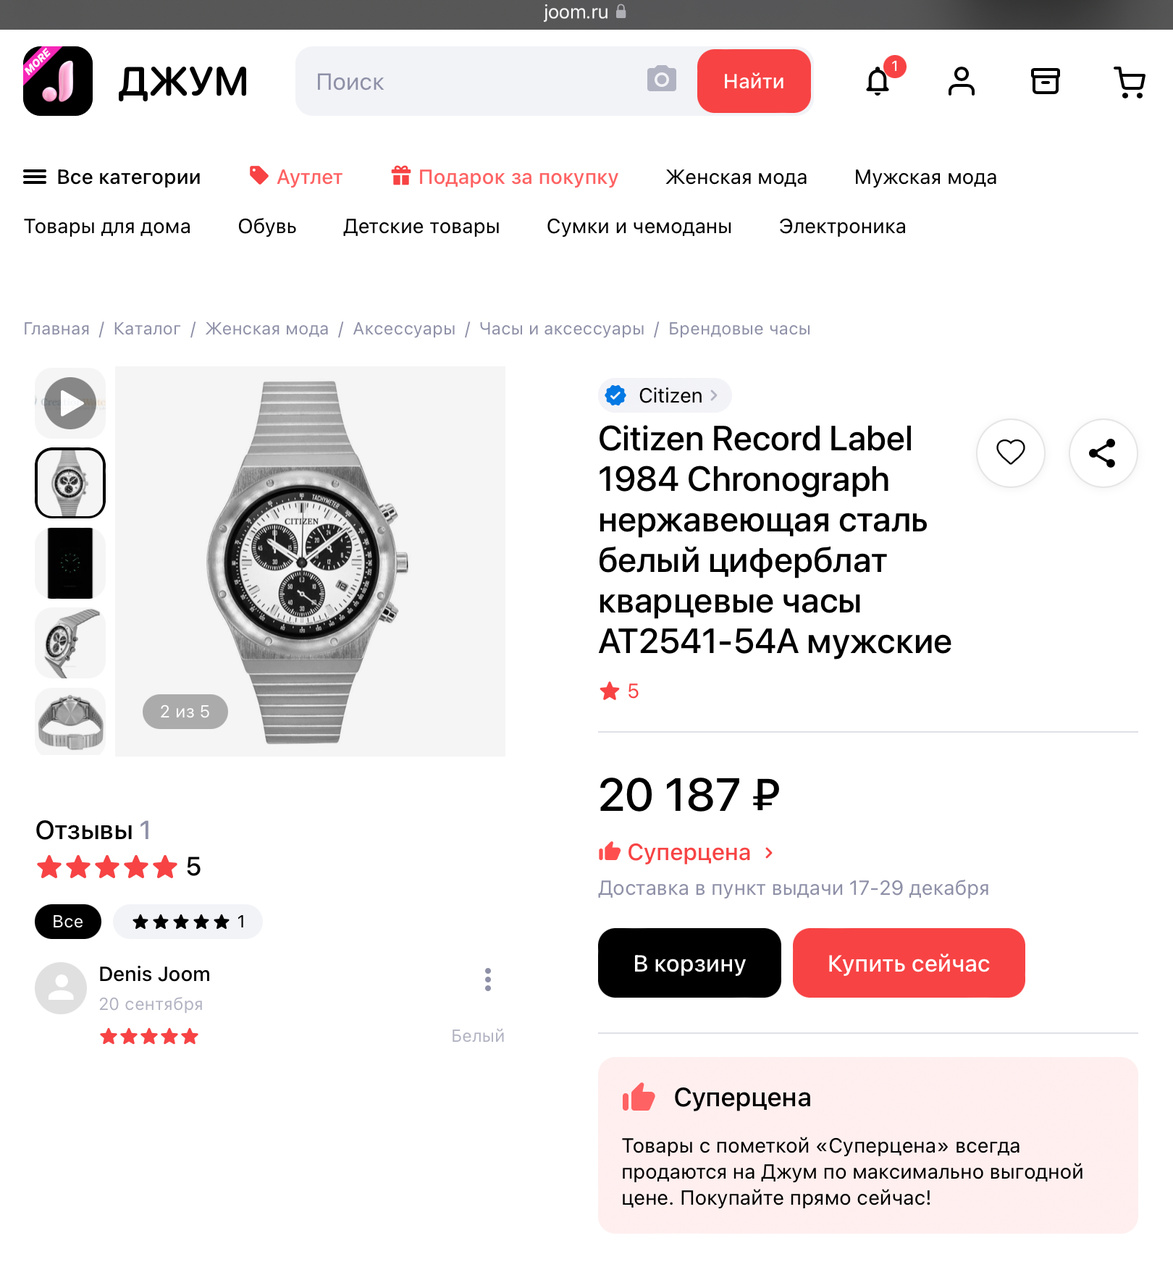Screen dimensions: 1173x1280
Task: Share the product via share icon
Action: [1103, 453]
